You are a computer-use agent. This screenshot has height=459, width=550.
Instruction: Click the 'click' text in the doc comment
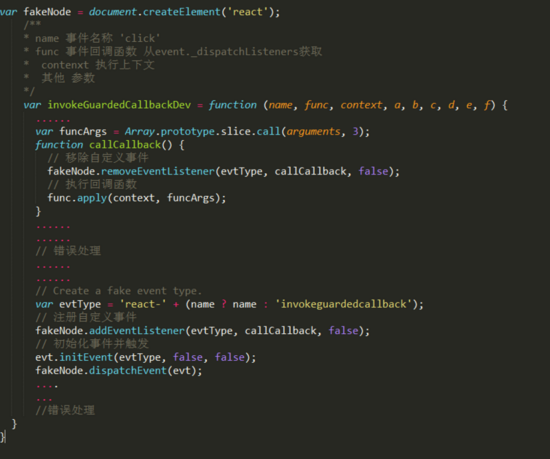click(140, 38)
